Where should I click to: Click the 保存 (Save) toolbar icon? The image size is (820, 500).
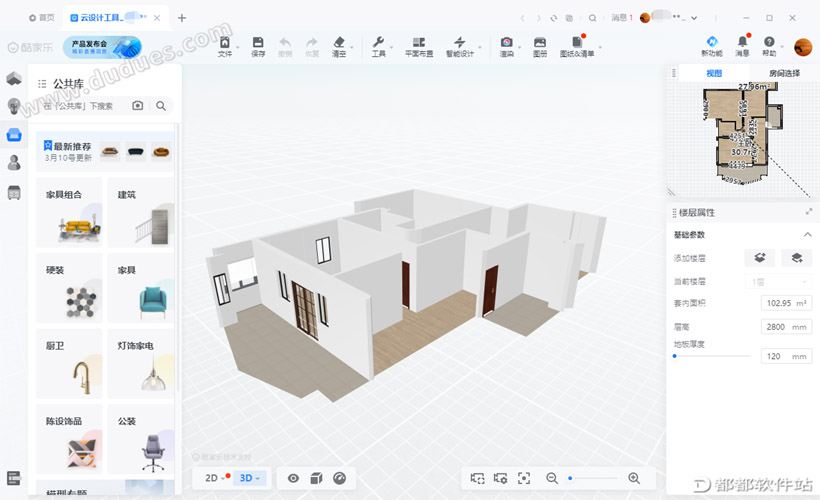click(x=258, y=42)
